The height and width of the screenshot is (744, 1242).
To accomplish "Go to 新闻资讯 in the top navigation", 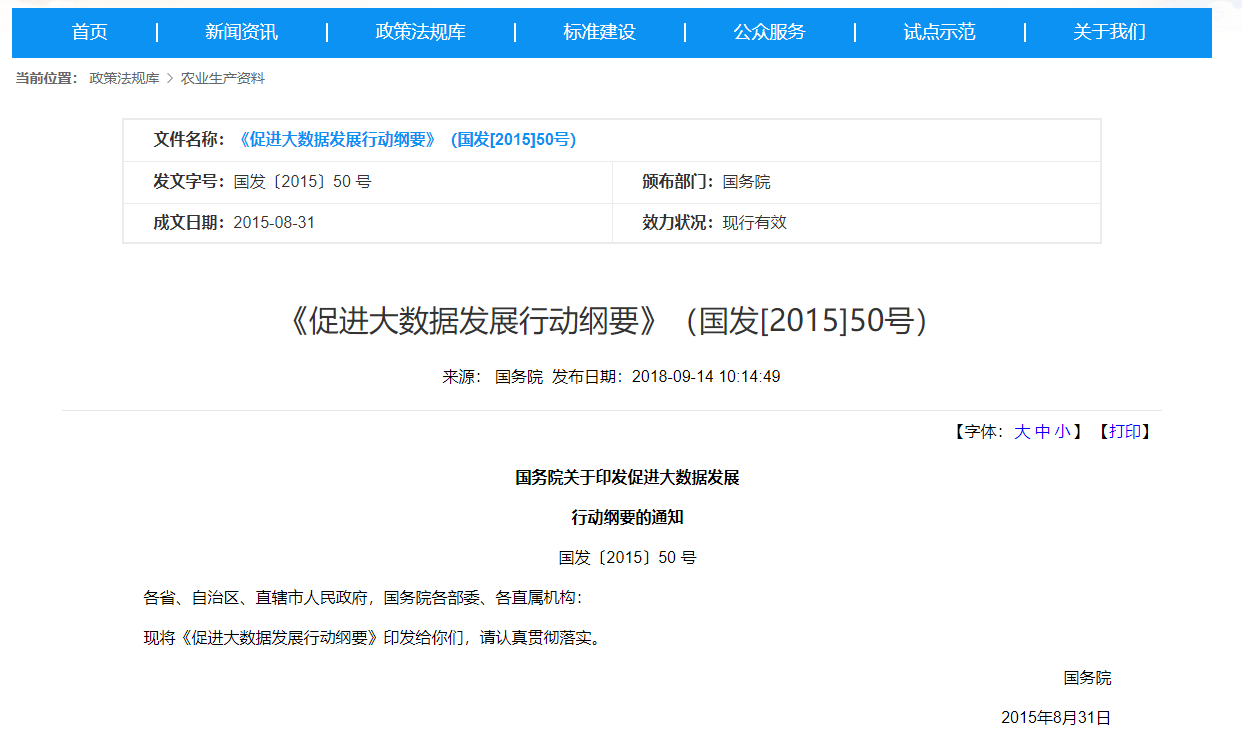I will (x=241, y=32).
